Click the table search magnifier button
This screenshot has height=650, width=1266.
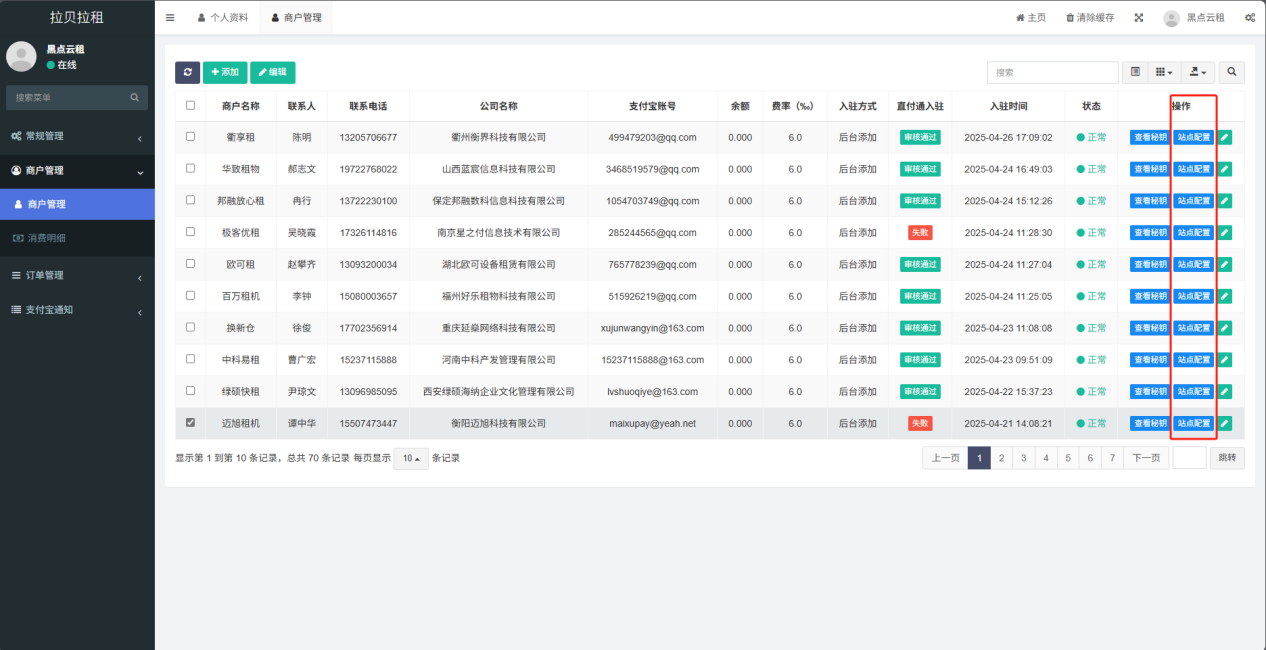point(1232,72)
